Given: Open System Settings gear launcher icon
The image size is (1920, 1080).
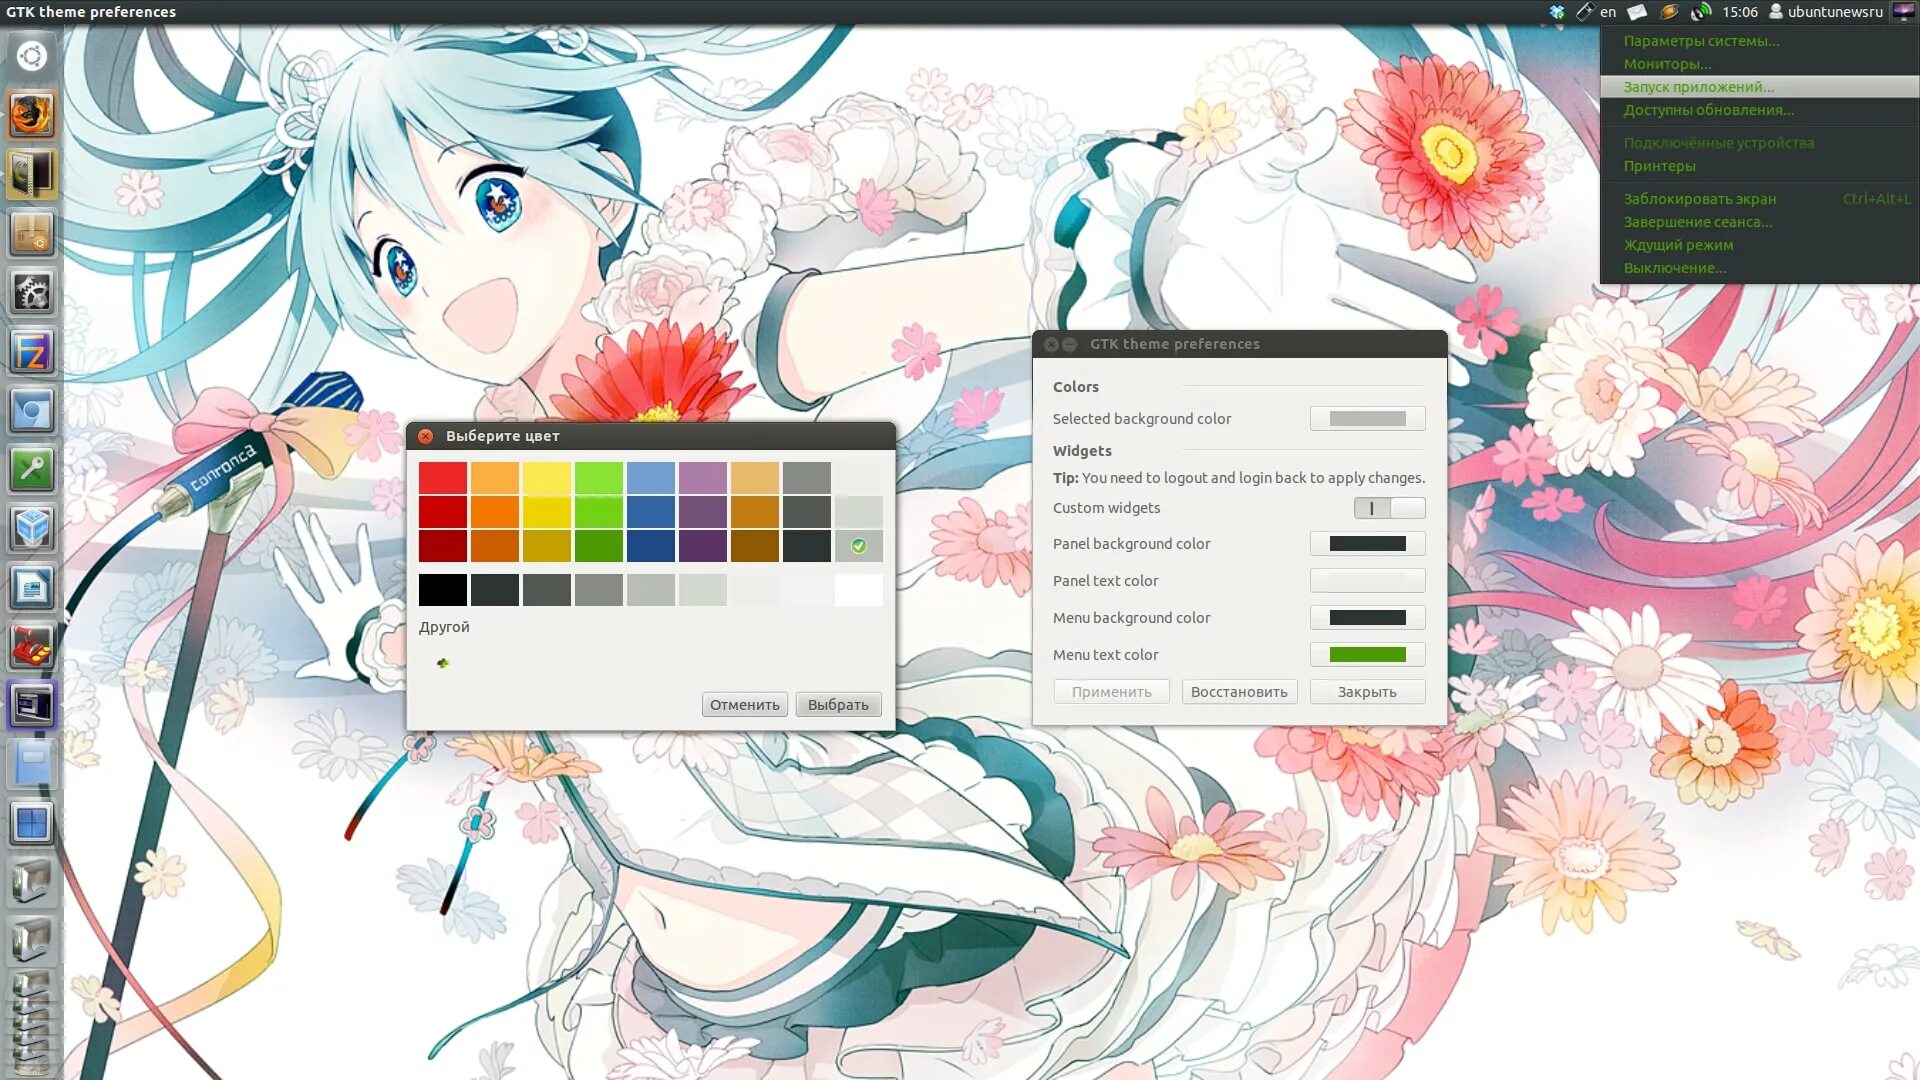Looking at the screenshot, I should (x=31, y=293).
